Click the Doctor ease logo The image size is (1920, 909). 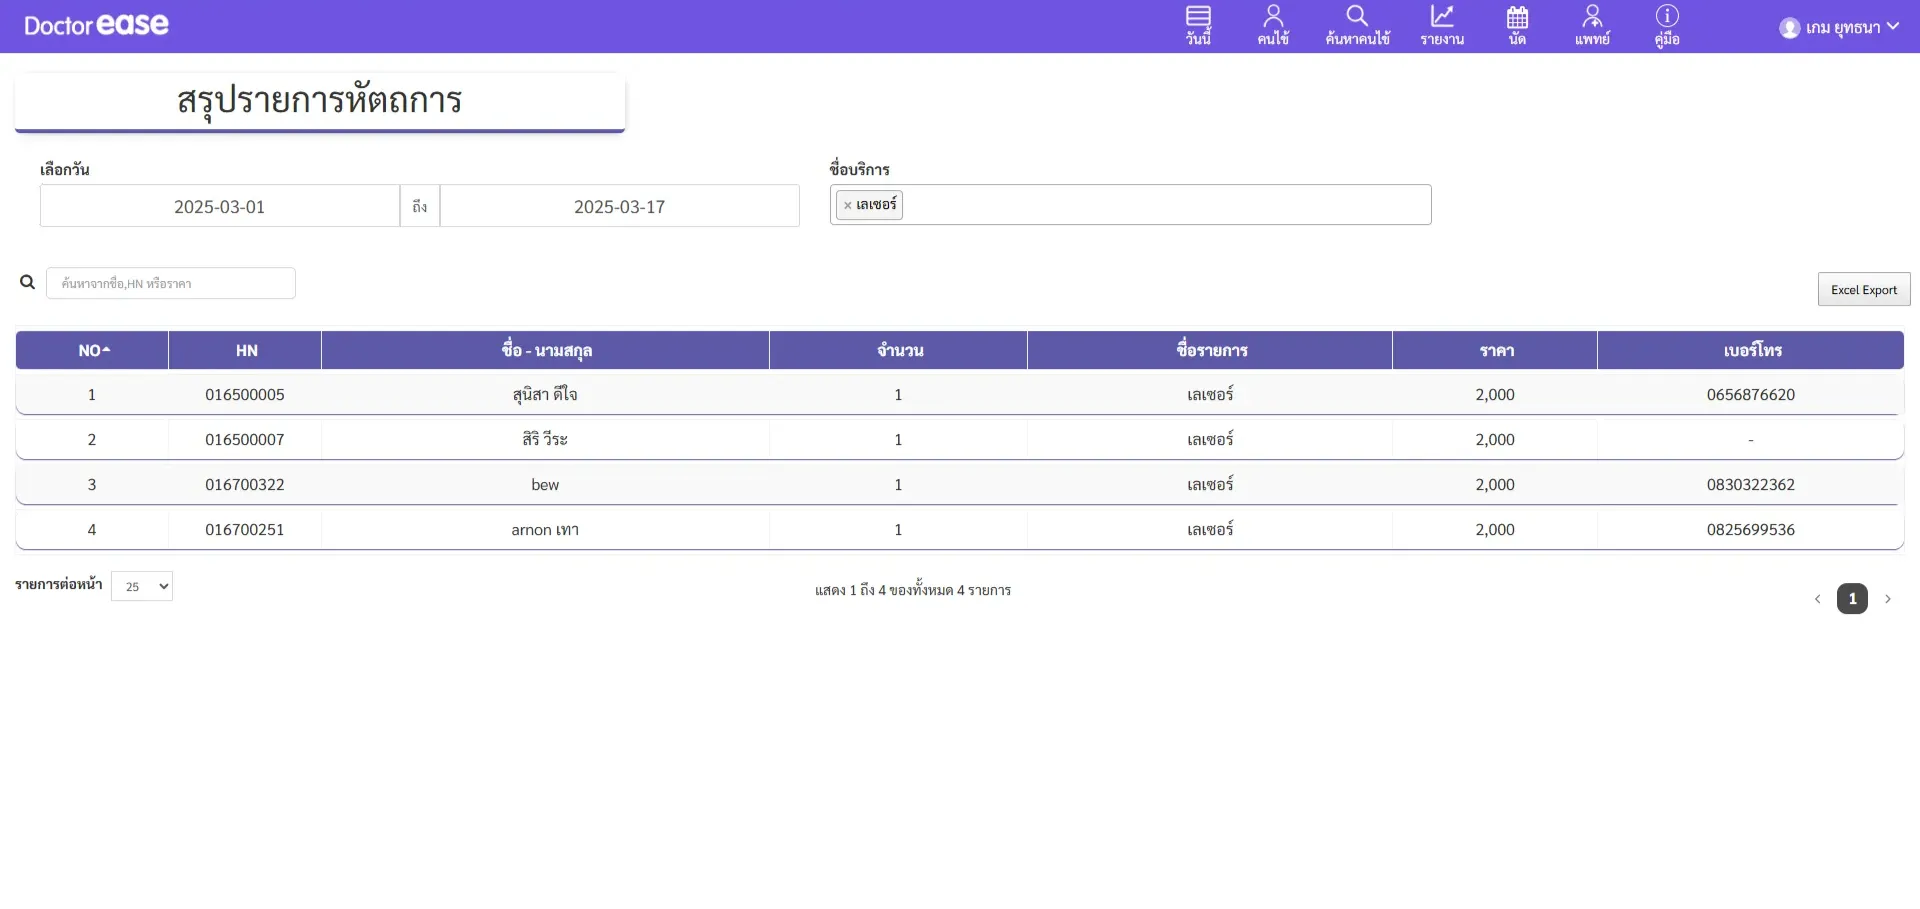point(96,26)
